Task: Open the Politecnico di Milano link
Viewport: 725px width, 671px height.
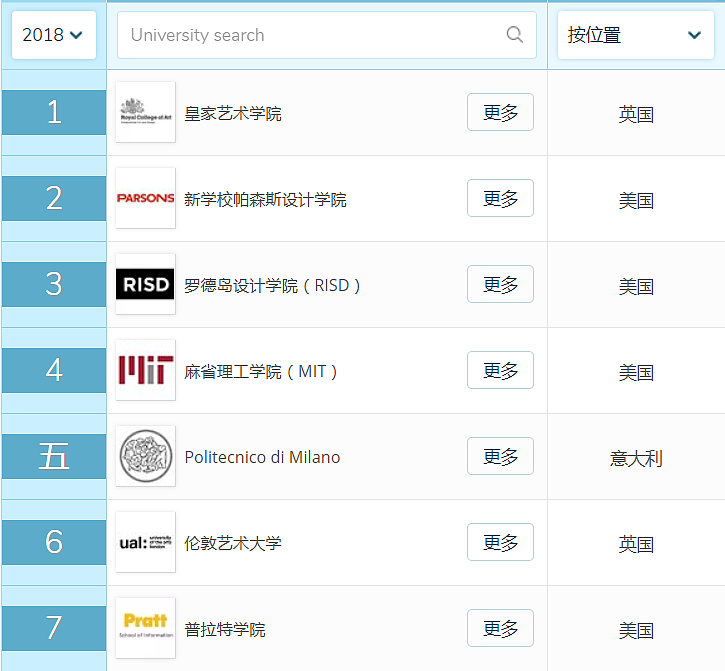Action: coord(262,457)
